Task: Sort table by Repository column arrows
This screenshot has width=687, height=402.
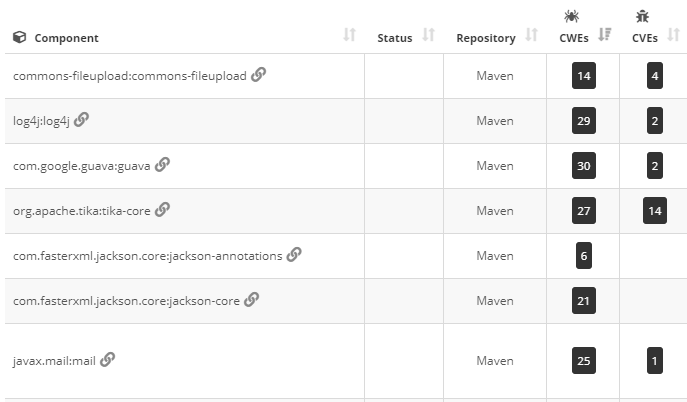Action: coord(531,35)
